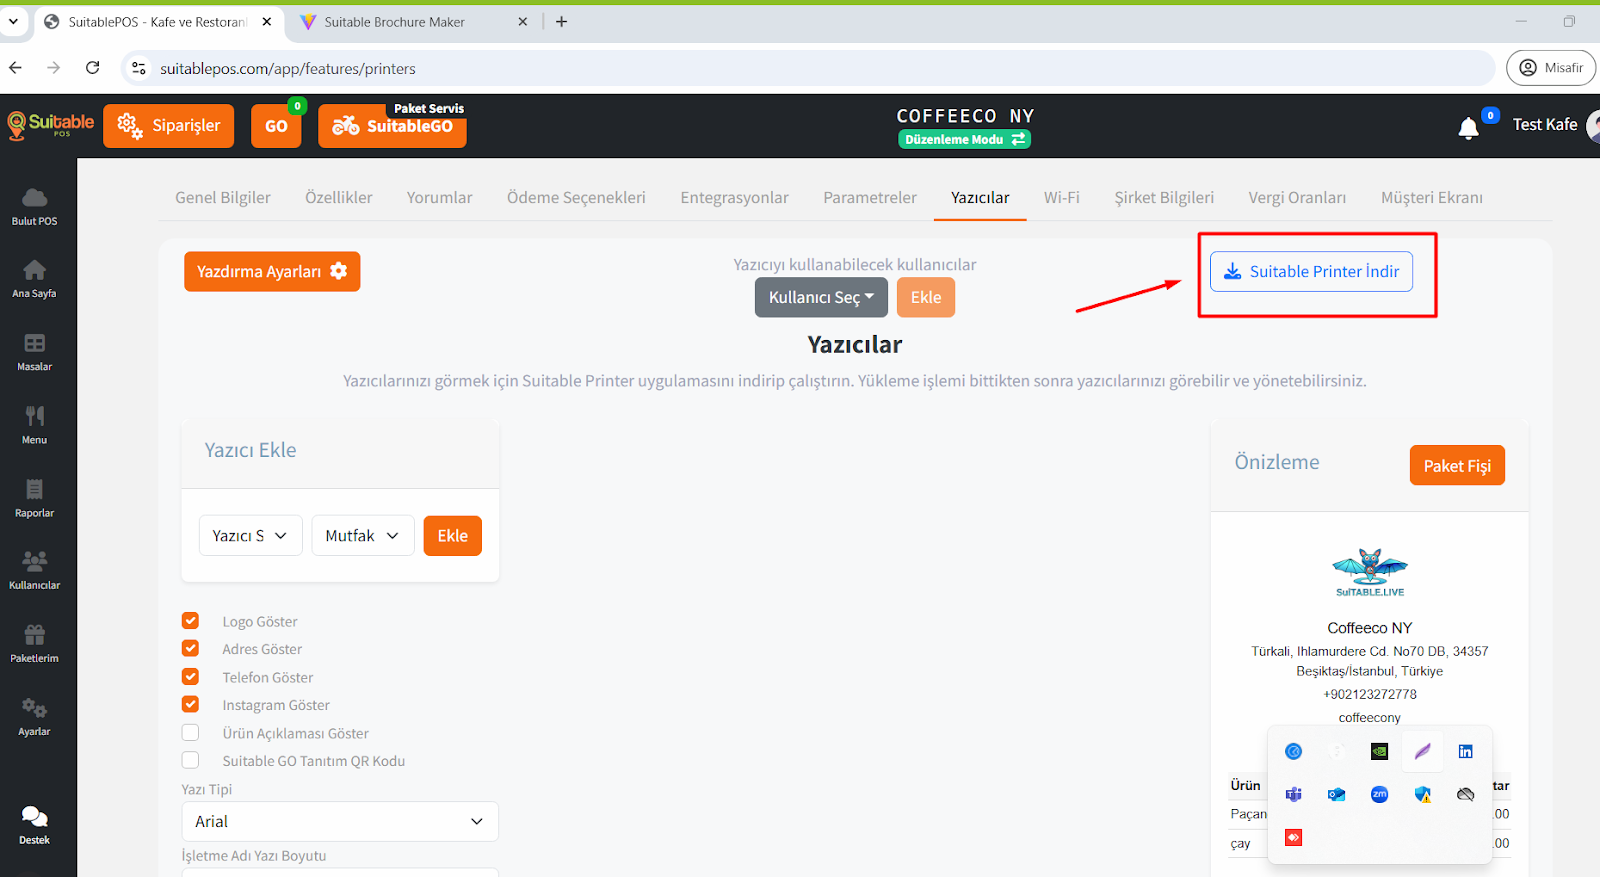Image resolution: width=1600 pixels, height=877 pixels.
Task: Open the Kullanıcı Seç dropdown
Action: [x=821, y=297]
